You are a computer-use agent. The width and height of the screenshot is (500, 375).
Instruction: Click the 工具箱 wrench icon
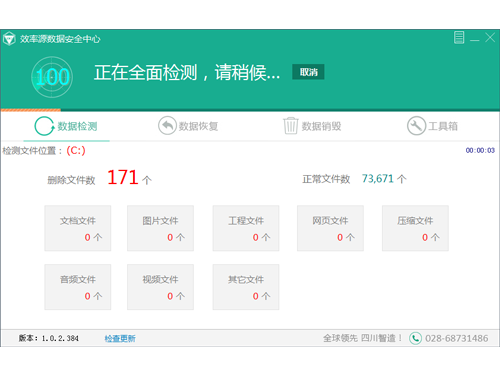click(x=416, y=126)
